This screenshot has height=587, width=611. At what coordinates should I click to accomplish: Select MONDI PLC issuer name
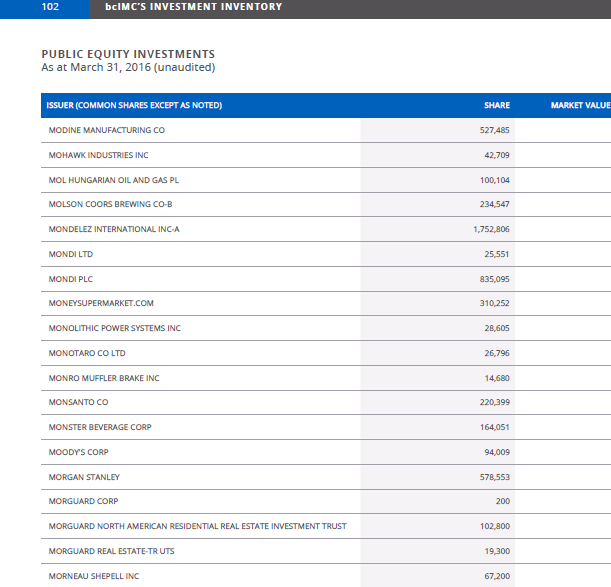71,279
